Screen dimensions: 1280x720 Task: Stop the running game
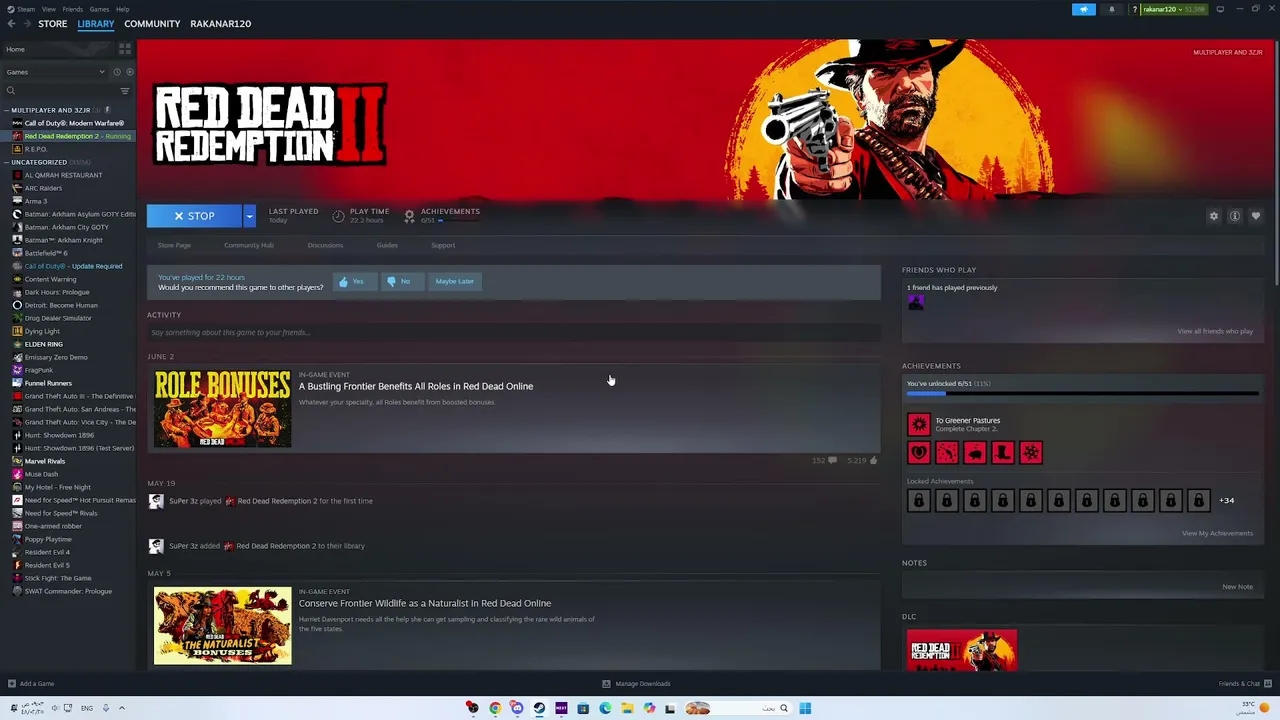click(194, 216)
